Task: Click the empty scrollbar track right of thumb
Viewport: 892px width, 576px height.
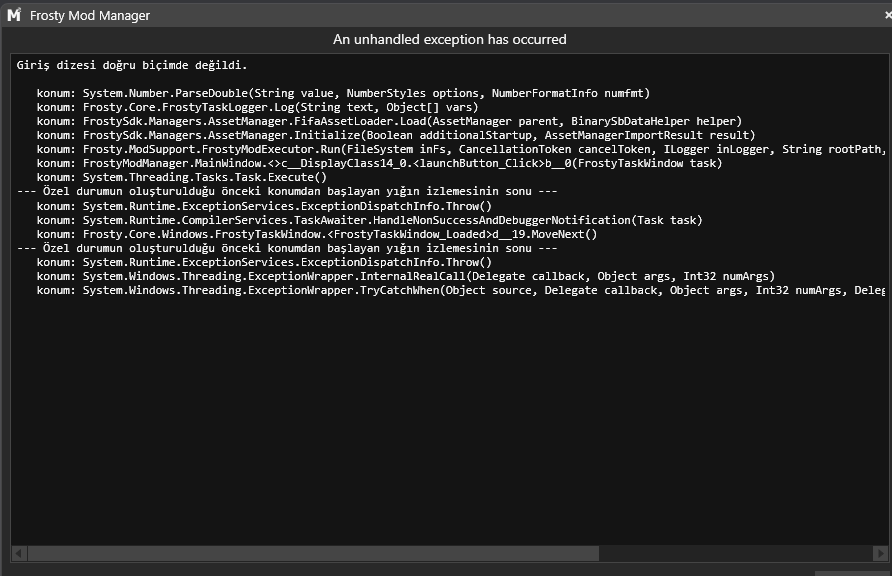Action: point(736,553)
